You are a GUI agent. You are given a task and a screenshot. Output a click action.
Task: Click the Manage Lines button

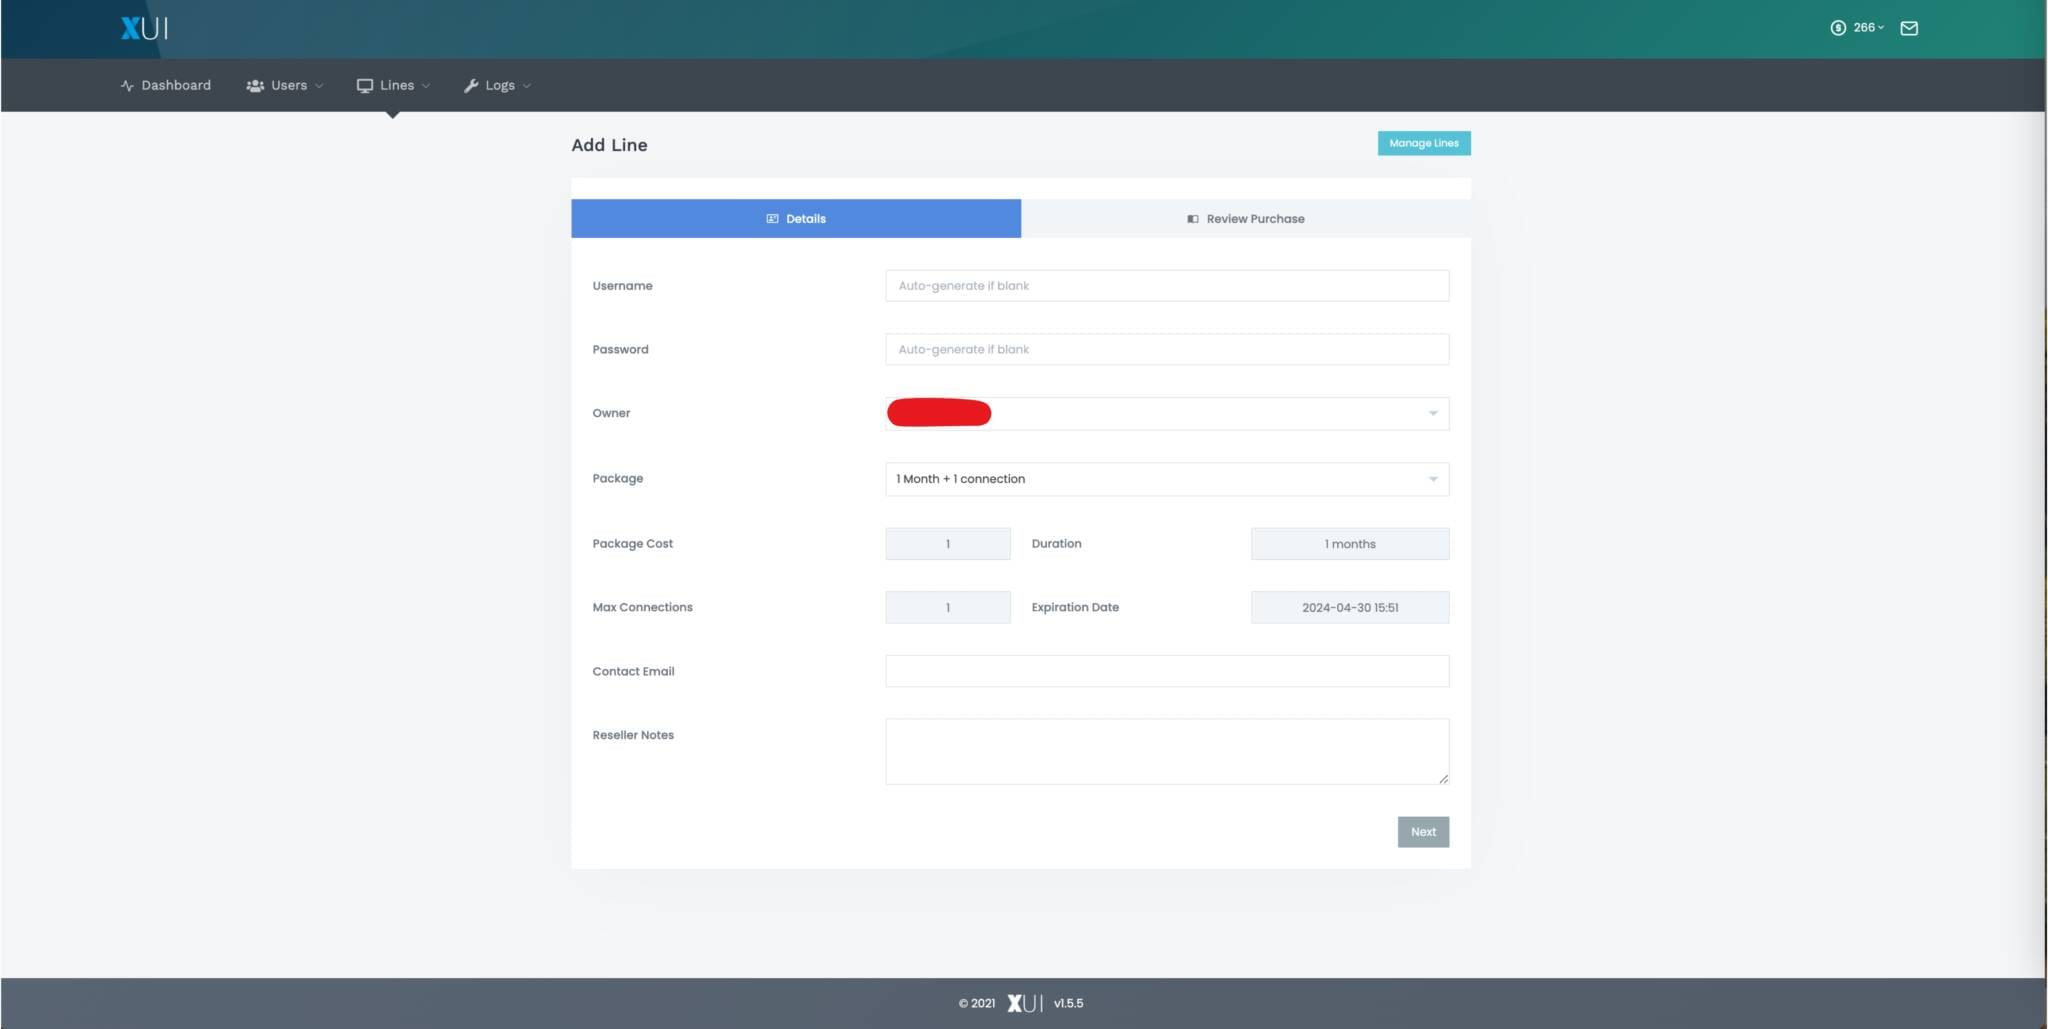pyautogui.click(x=1423, y=143)
